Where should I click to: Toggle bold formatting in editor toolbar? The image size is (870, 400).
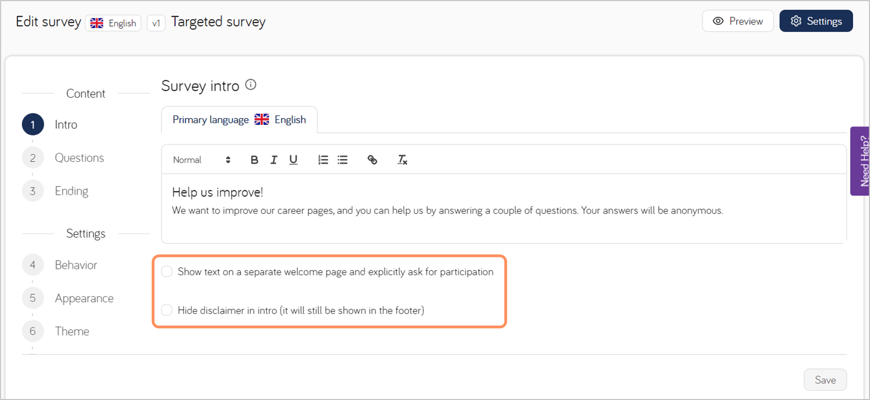tap(254, 160)
